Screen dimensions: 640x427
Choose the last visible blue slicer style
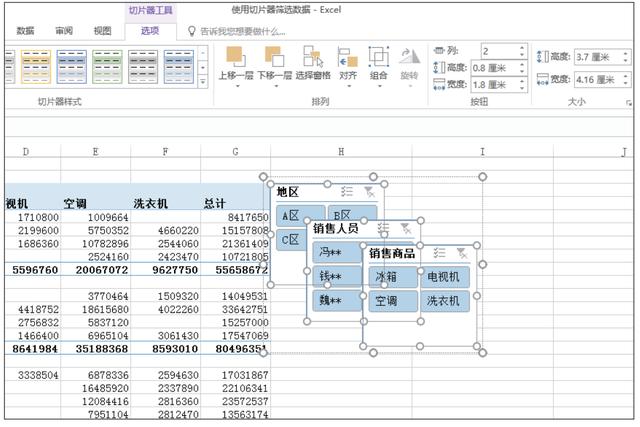pyautogui.click(x=179, y=67)
